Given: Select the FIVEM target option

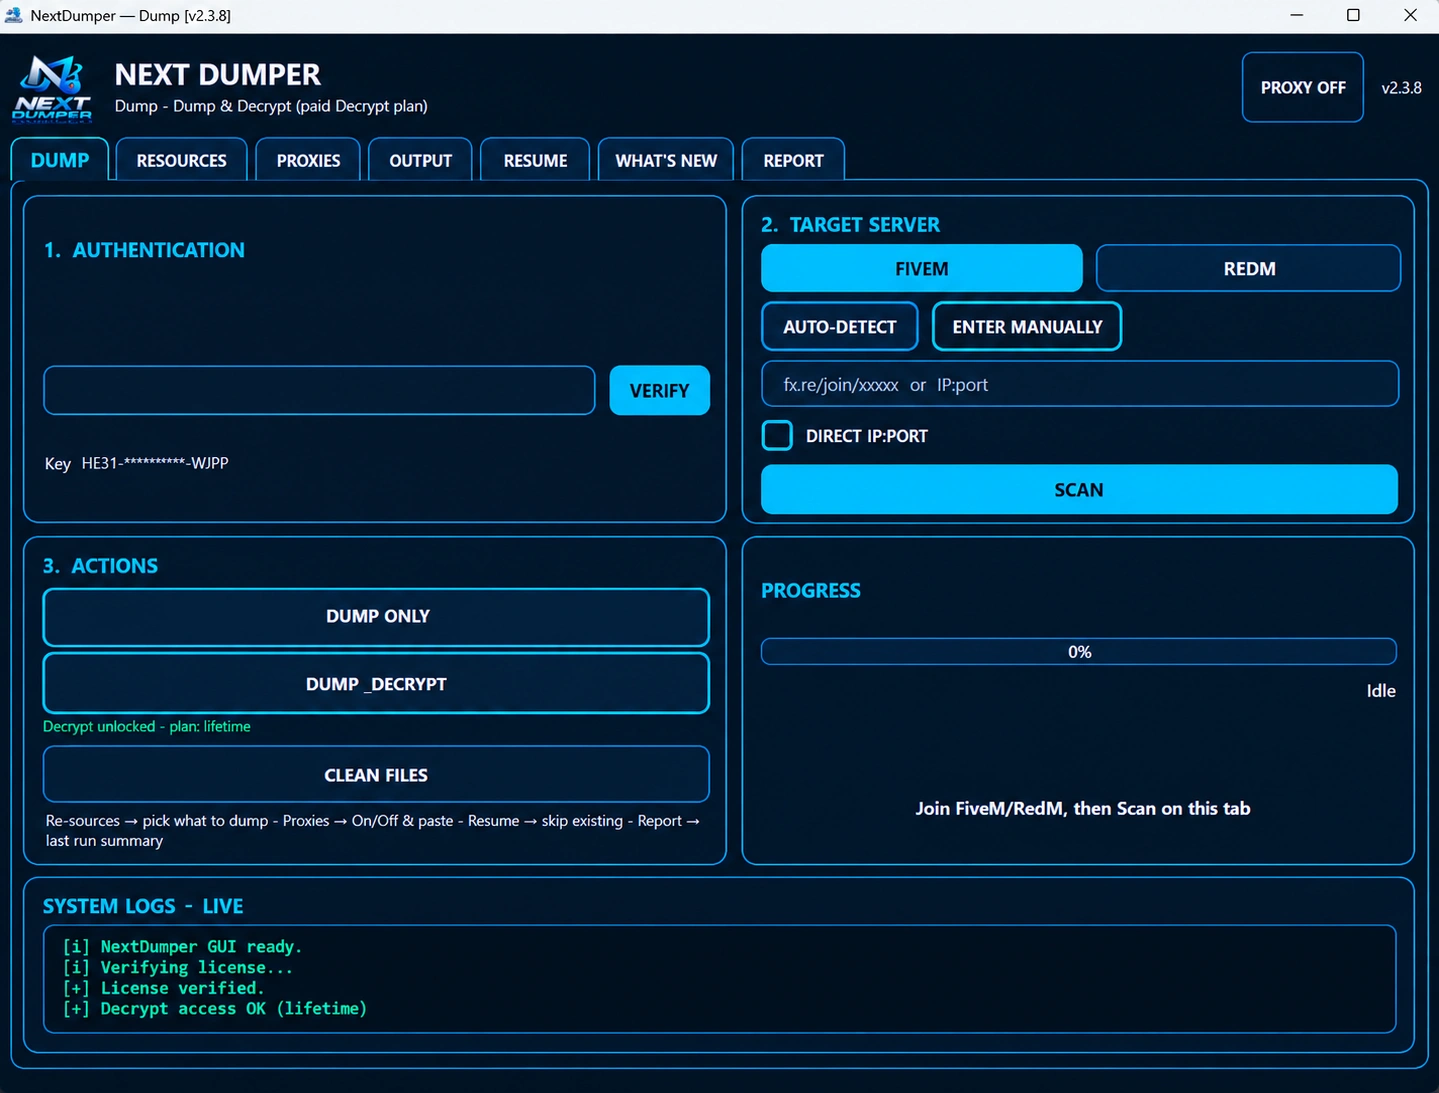Looking at the screenshot, I should click(921, 268).
